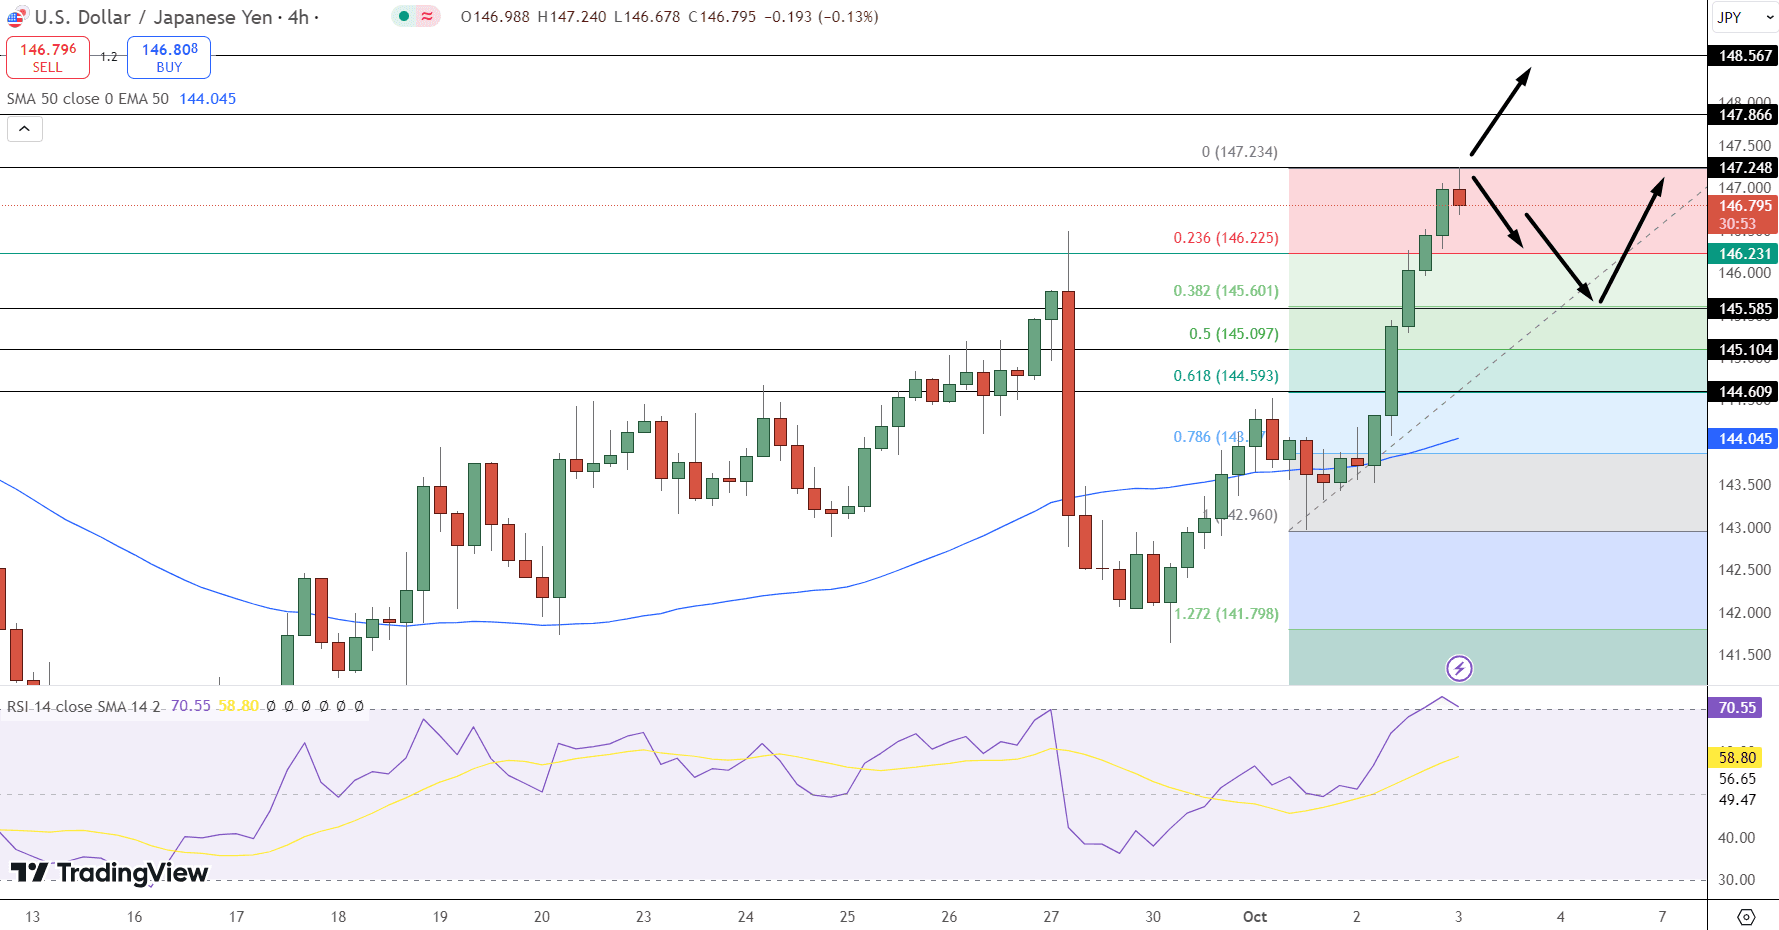The height and width of the screenshot is (930, 1779).
Task: Click the 147.248 price axis label
Action: (1743, 168)
